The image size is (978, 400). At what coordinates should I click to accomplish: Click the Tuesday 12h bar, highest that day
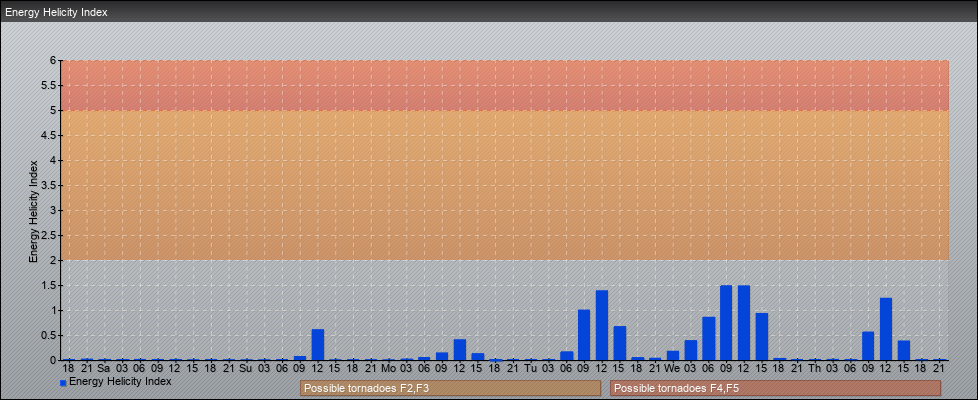[x=602, y=325]
